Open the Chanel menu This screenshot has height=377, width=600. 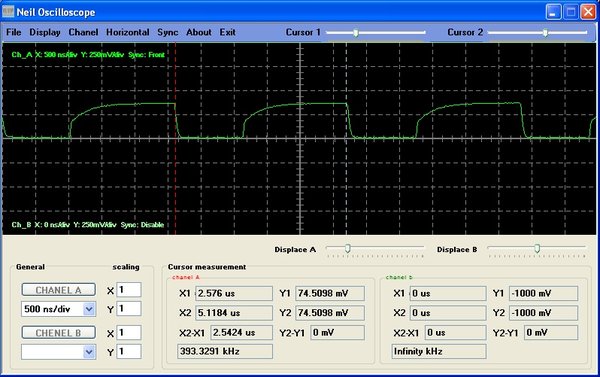coord(83,32)
